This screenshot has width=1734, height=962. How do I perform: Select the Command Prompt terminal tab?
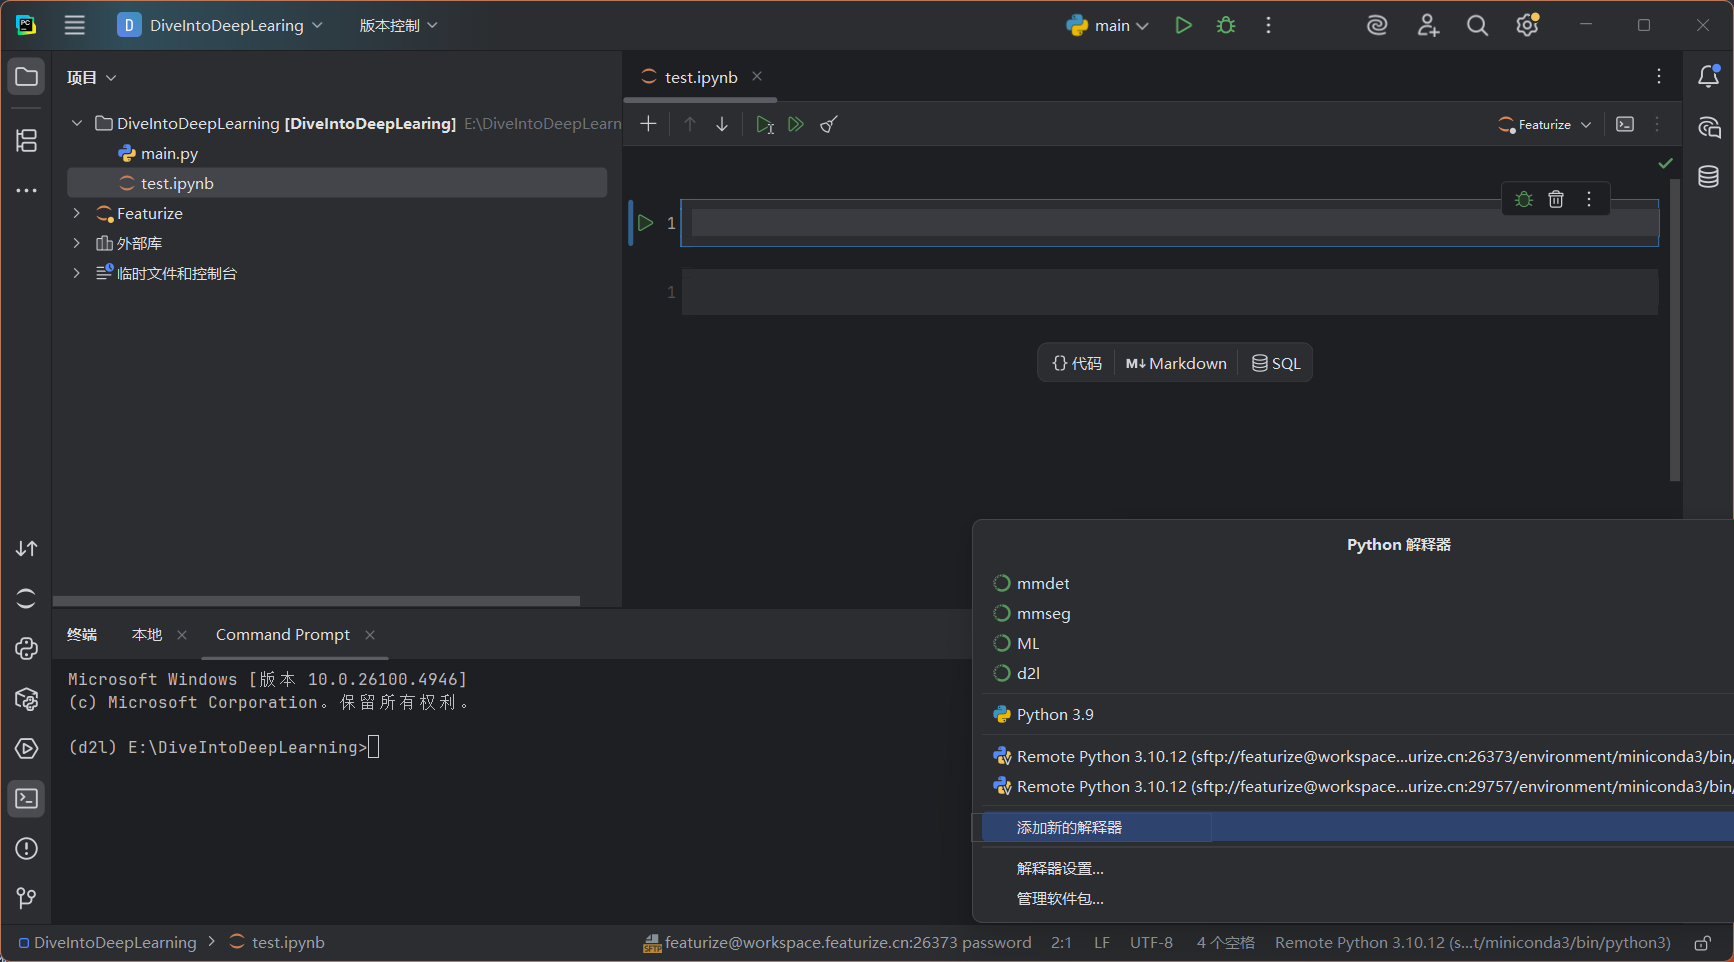[x=283, y=635]
